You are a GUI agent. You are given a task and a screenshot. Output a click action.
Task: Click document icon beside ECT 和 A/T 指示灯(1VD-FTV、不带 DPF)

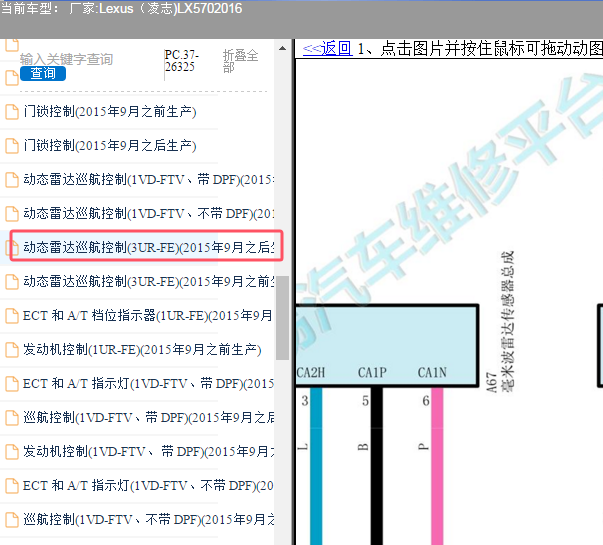point(12,485)
